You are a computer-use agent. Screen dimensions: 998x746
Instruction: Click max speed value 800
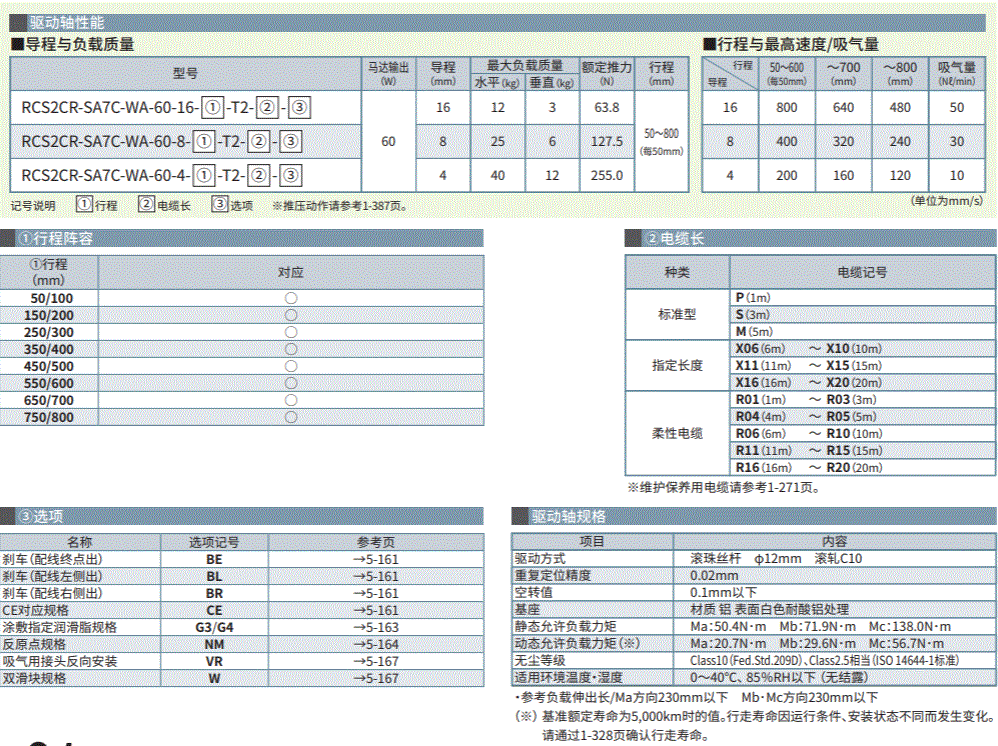click(787, 108)
